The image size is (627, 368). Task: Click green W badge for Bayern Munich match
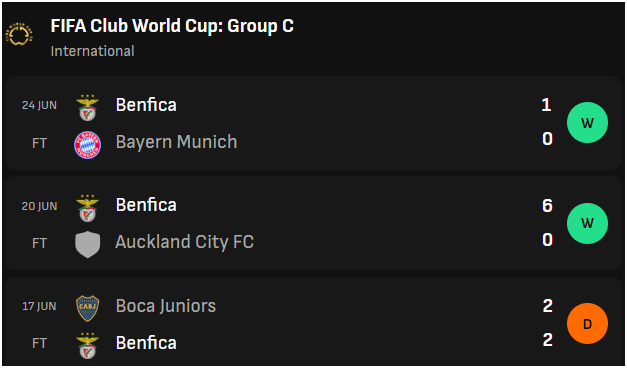587,122
